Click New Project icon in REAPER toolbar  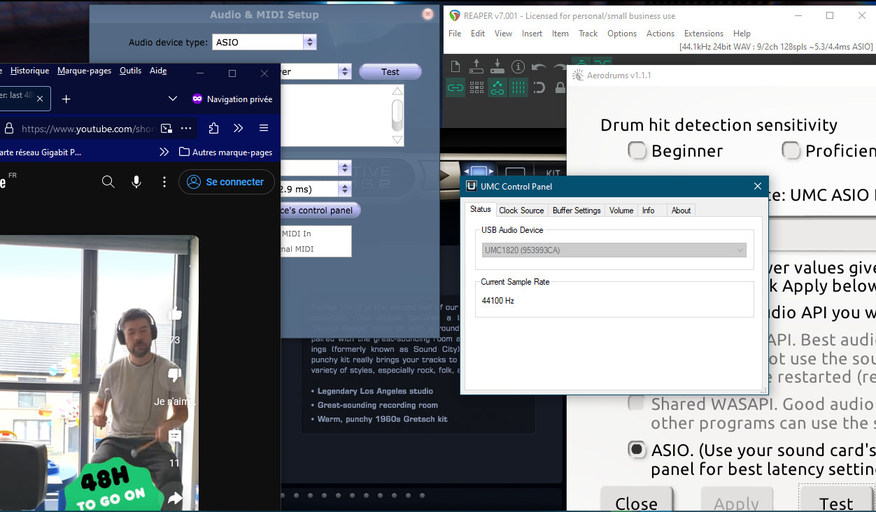455,67
